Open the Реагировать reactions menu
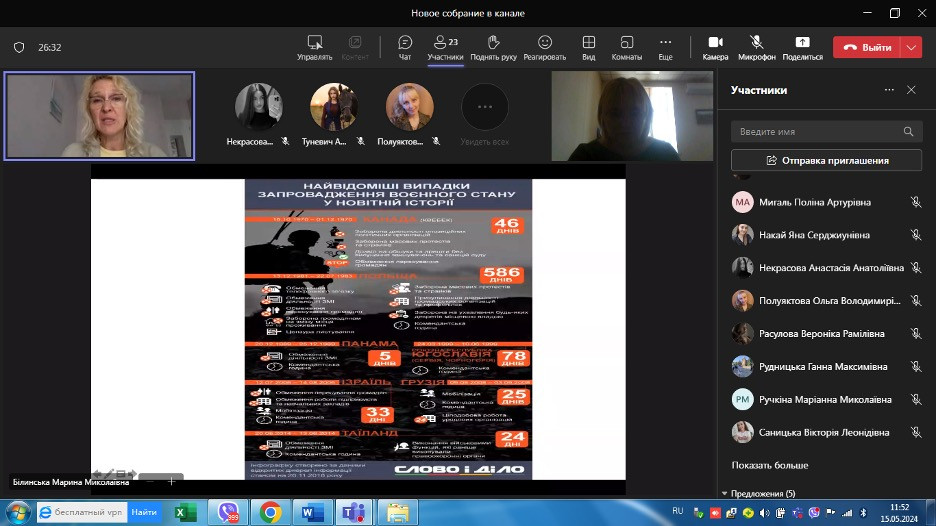936x526 pixels. tap(544, 47)
